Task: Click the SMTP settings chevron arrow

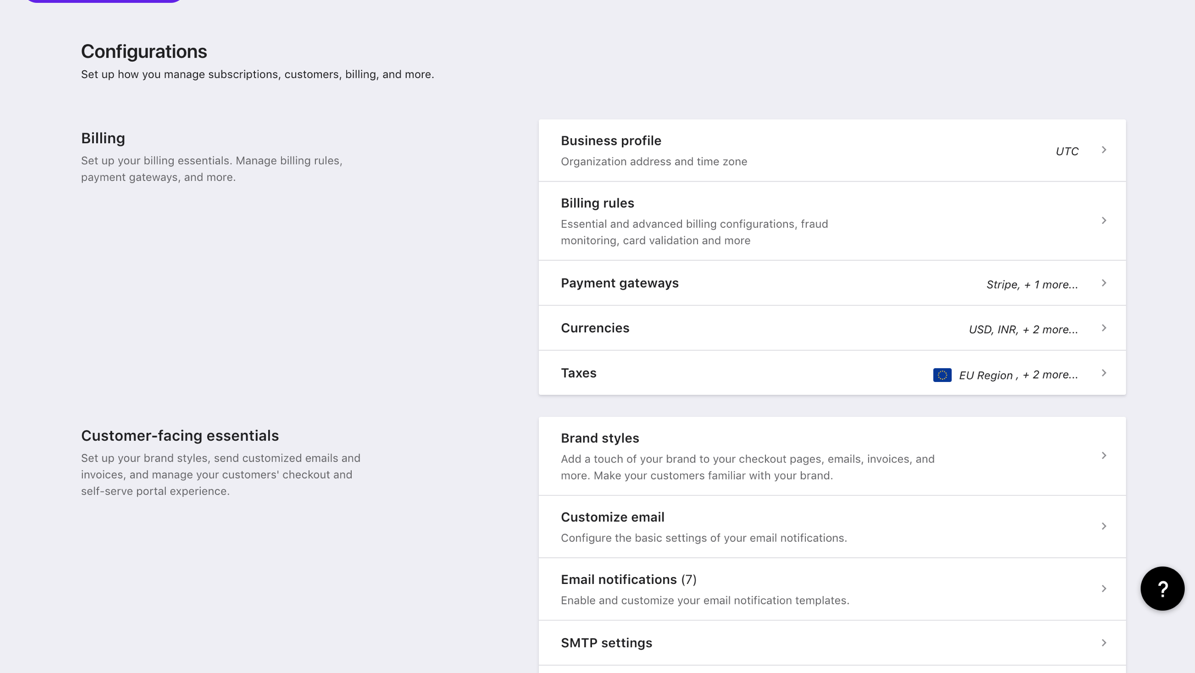Action: click(1104, 643)
